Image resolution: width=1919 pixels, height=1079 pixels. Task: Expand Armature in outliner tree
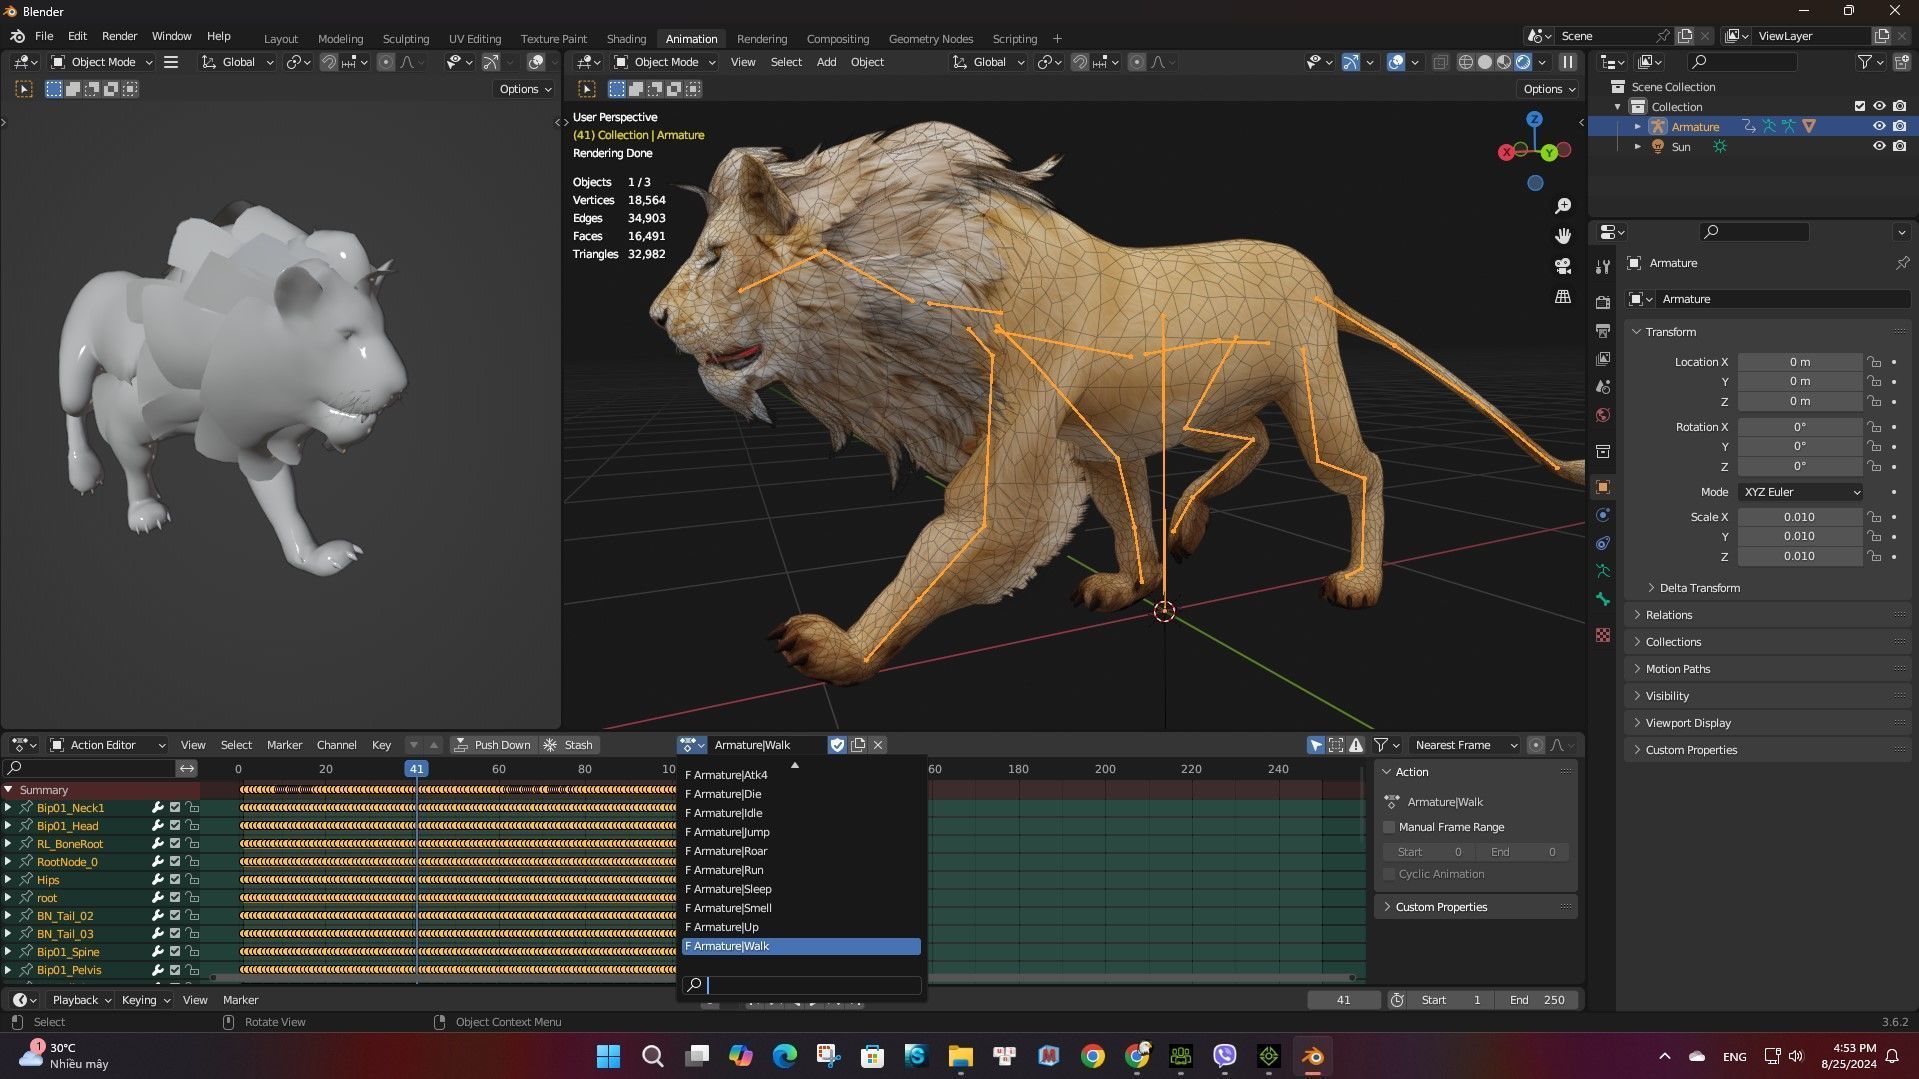coord(1637,127)
